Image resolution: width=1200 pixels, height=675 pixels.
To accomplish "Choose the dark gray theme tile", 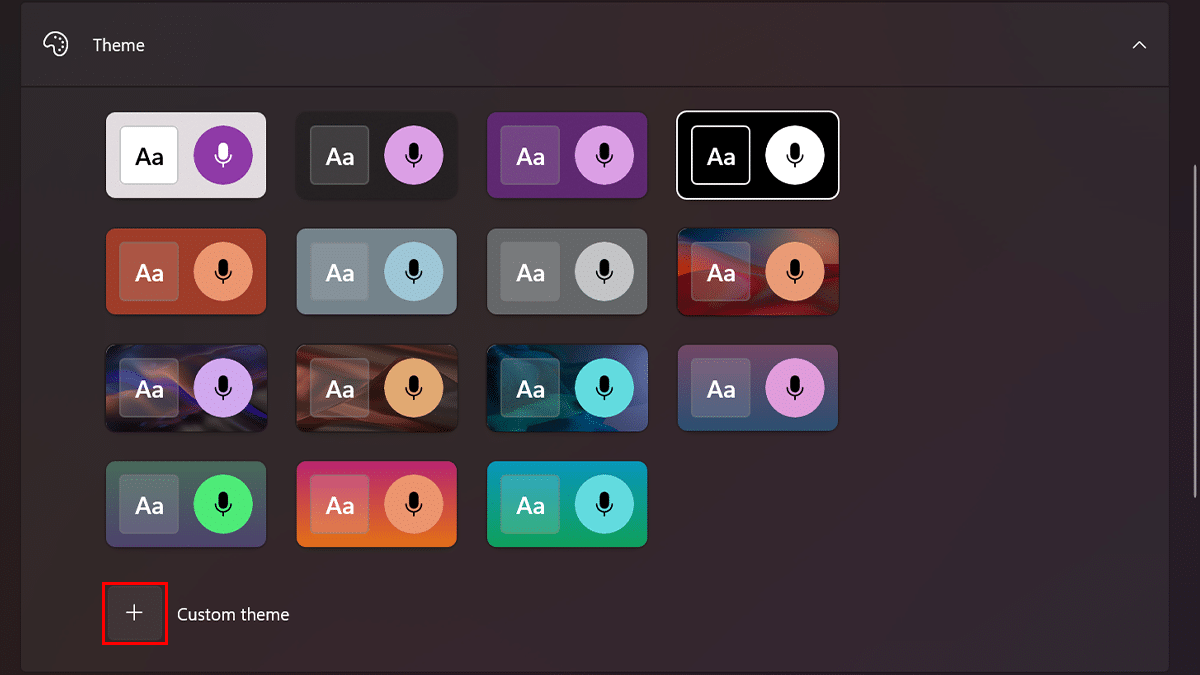I will point(376,155).
